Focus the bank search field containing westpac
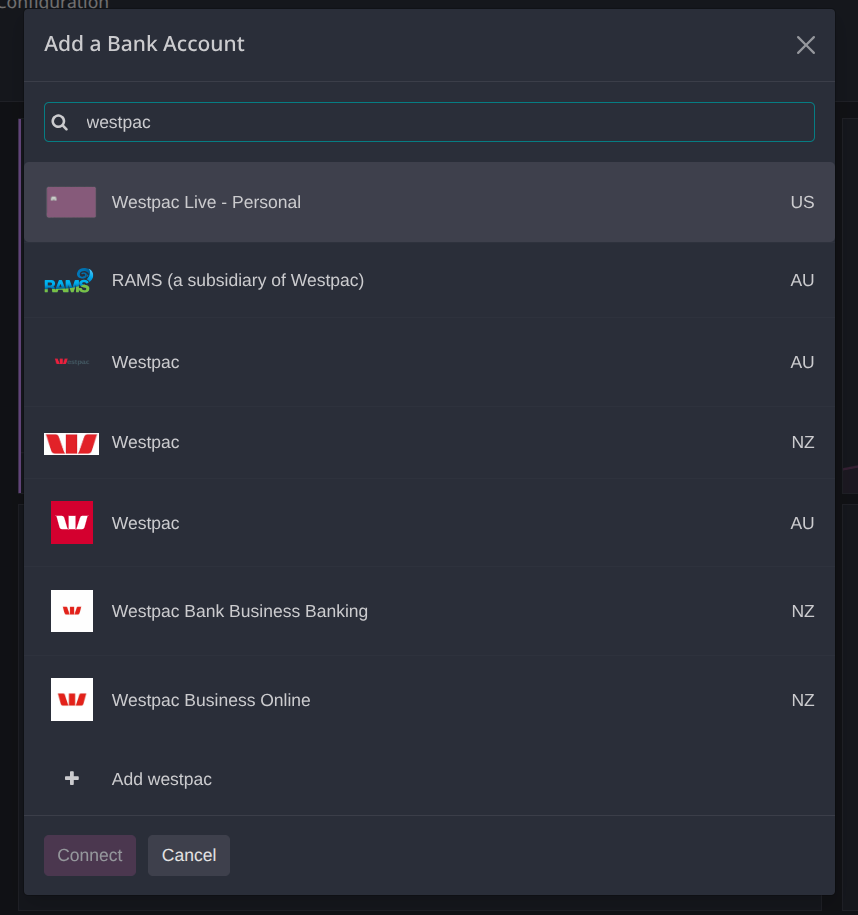The width and height of the screenshot is (858, 915). (x=429, y=122)
